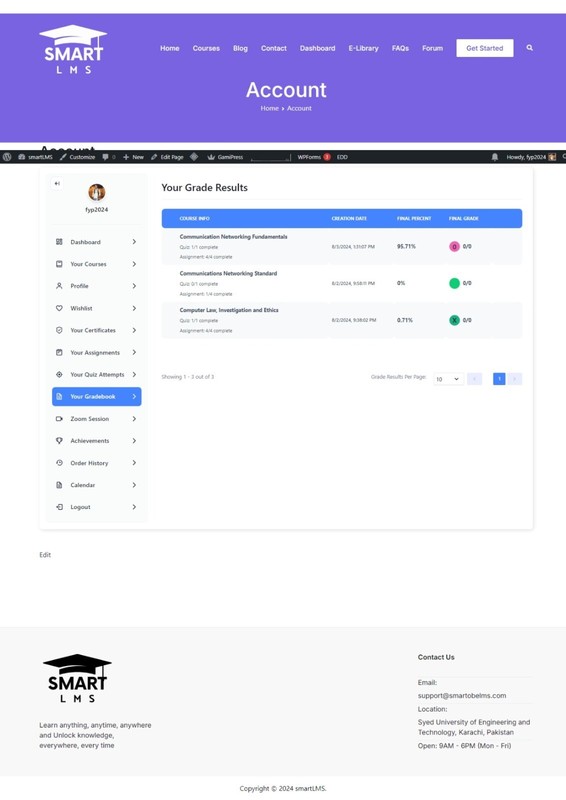Click the Get Started button
Screen dimensions: 566x800
485,48
